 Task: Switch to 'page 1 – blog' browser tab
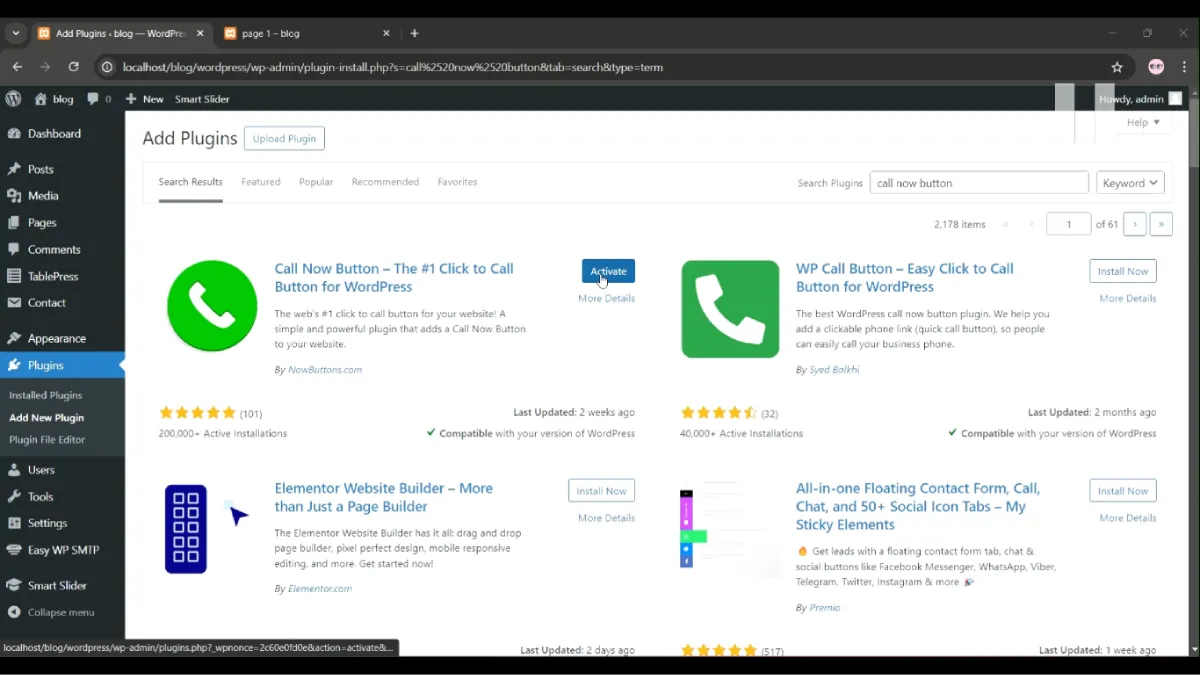[x=305, y=33]
